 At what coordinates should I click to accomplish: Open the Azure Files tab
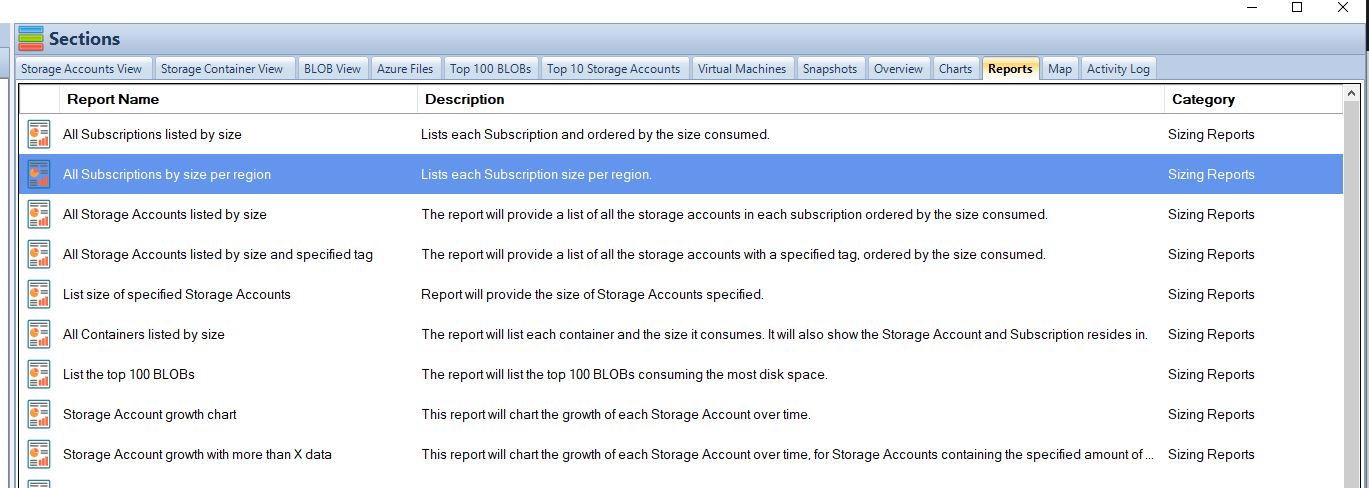[405, 69]
